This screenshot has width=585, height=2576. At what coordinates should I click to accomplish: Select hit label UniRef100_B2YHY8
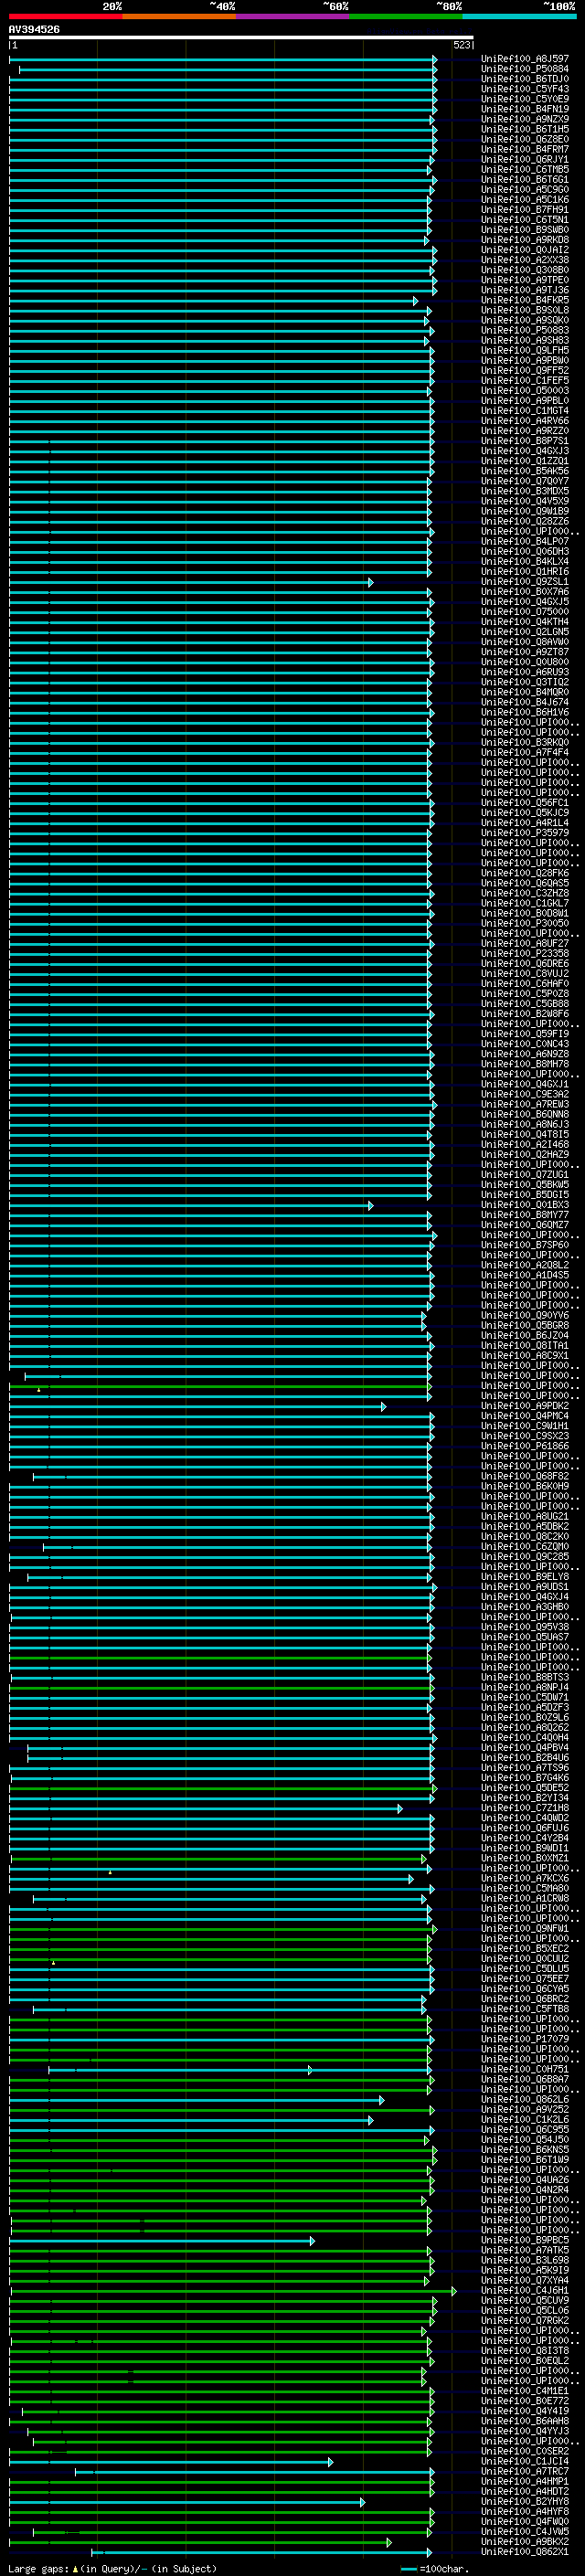pyautogui.click(x=525, y=2501)
